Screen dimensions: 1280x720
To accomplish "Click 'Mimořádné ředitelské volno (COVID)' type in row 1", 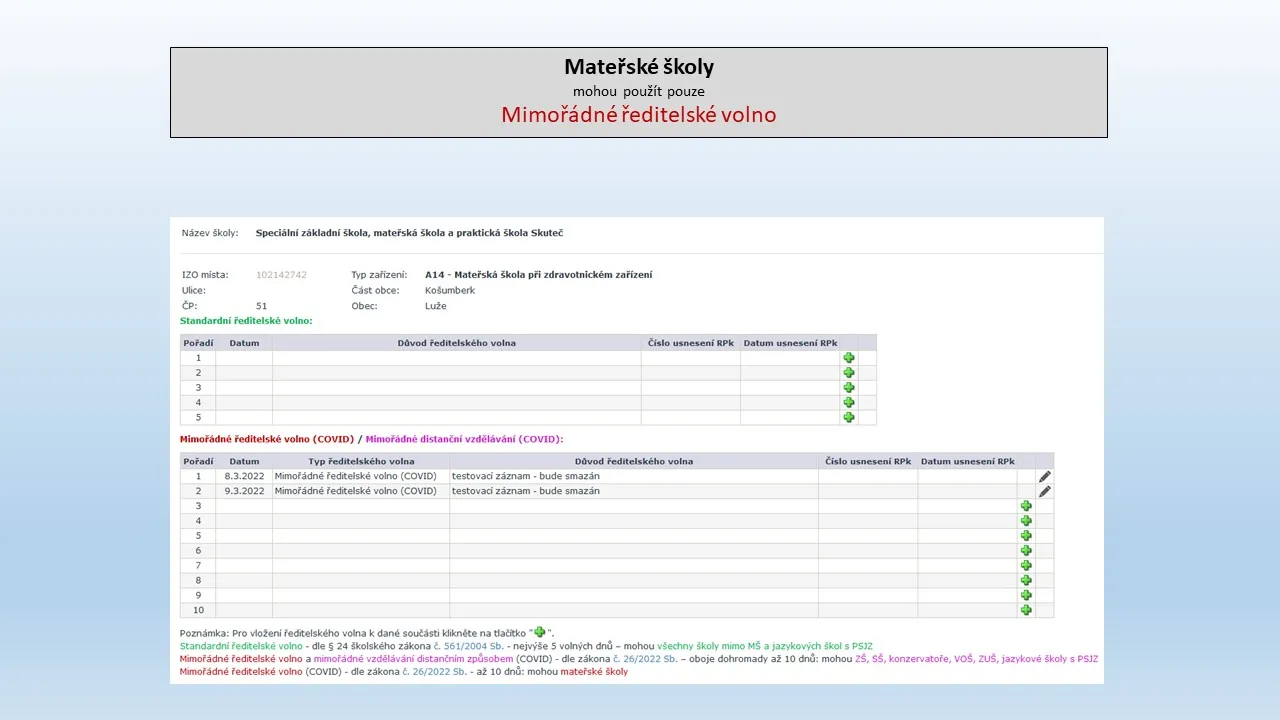I will [355, 476].
